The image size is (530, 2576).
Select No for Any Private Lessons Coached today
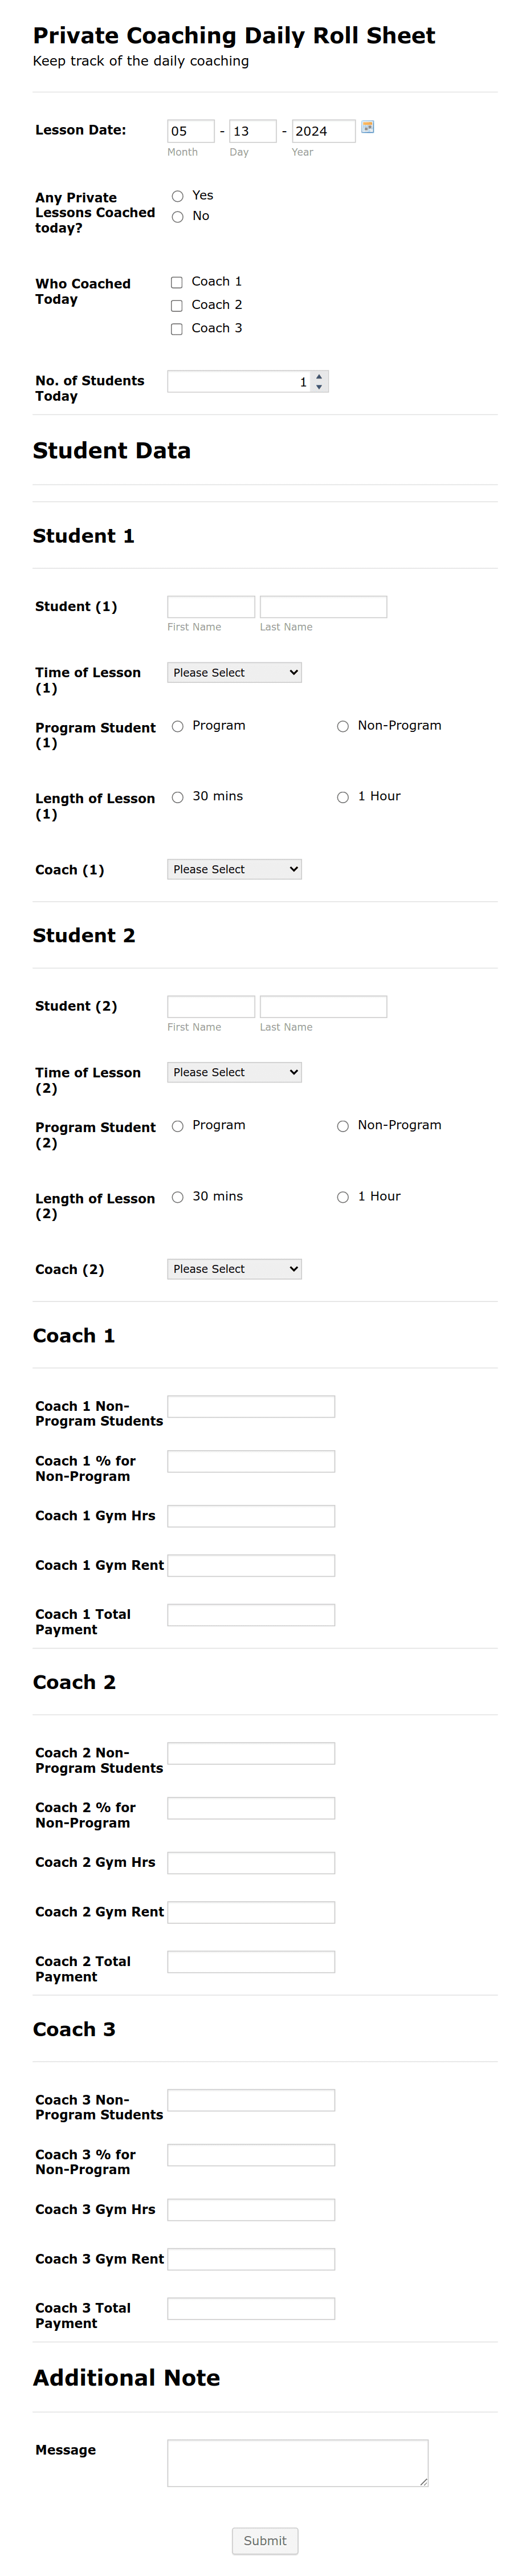(177, 216)
